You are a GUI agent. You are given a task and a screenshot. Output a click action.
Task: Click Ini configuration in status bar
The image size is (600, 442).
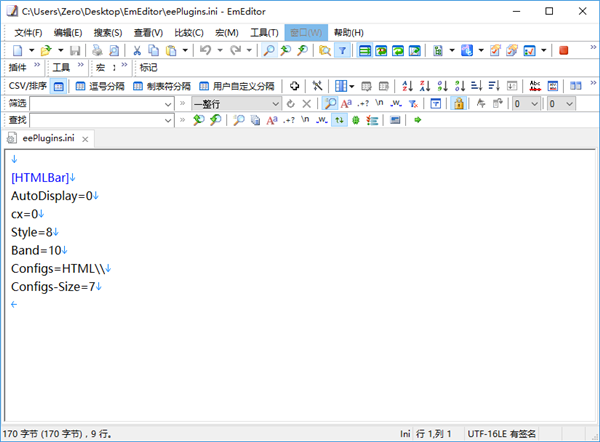pyautogui.click(x=405, y=434)
